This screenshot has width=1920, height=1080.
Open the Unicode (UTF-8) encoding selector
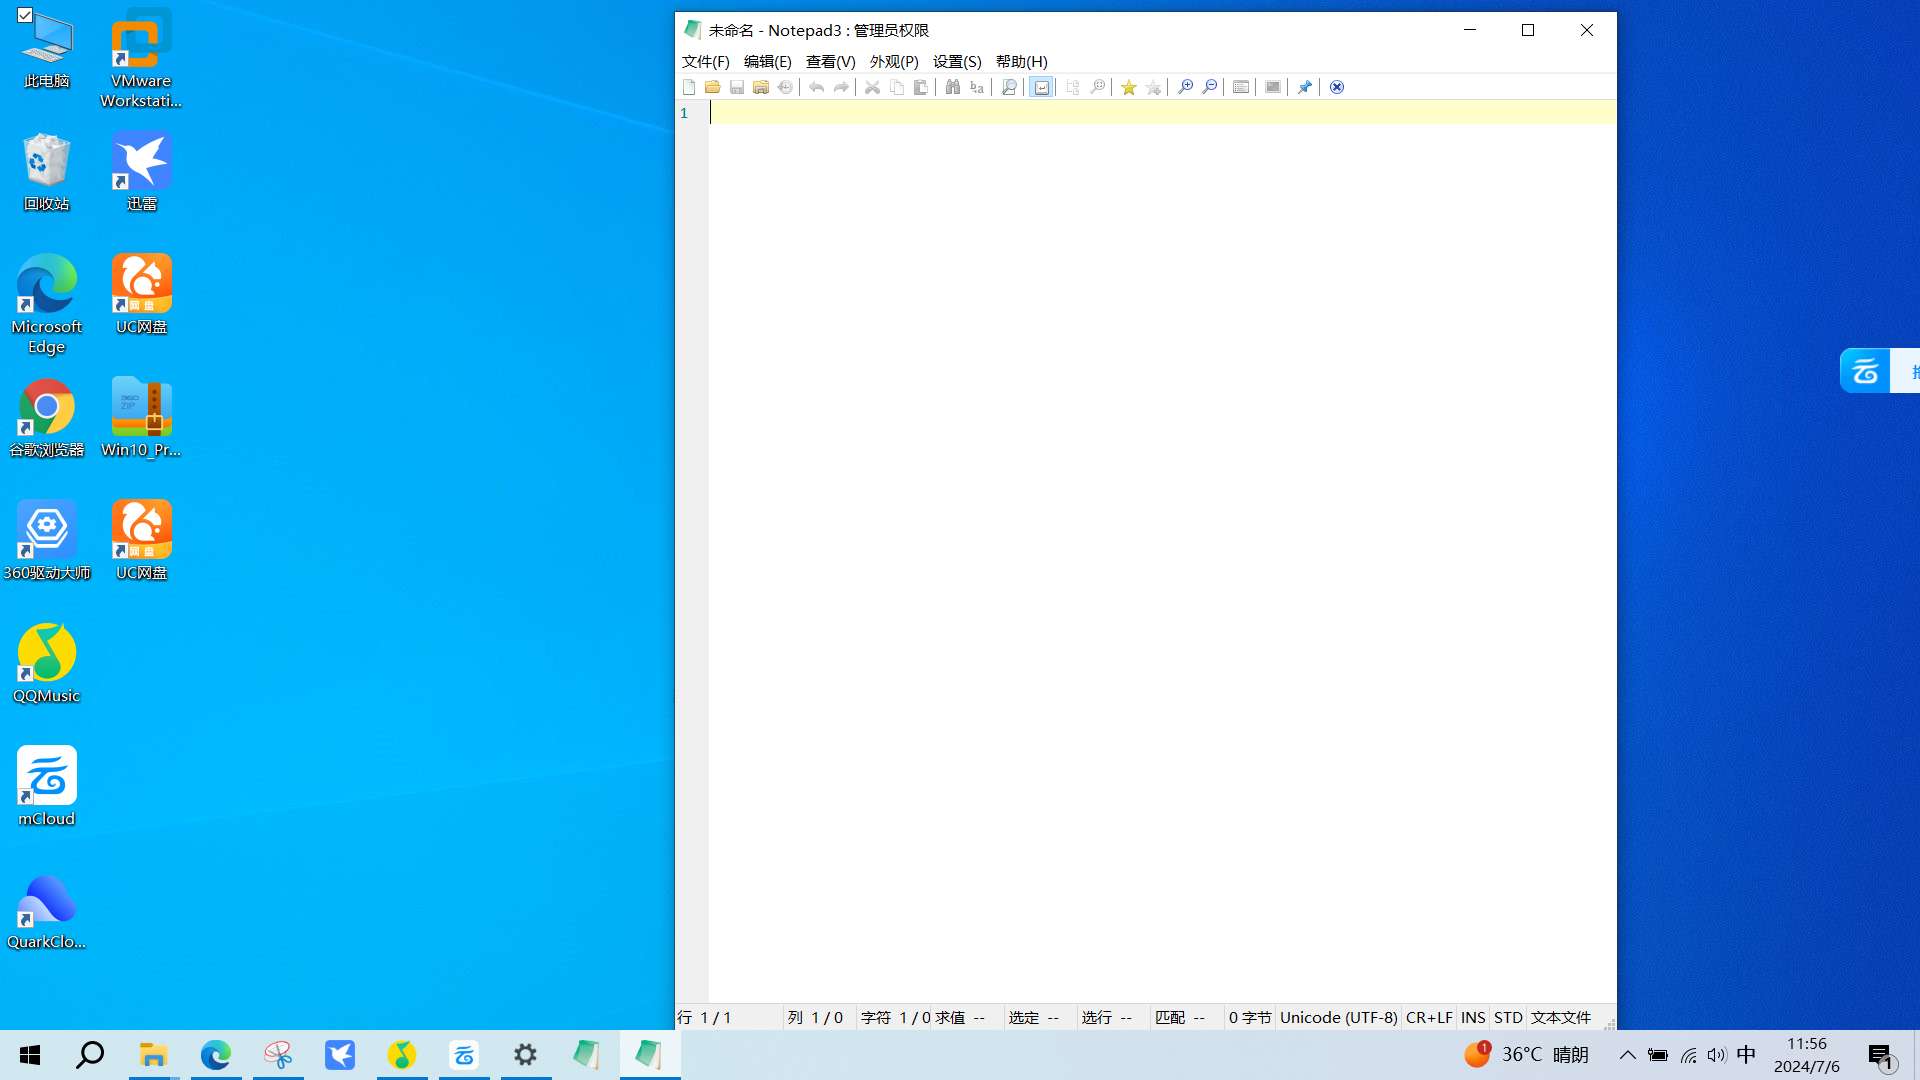pyautogui.click(x=1338, y=1017)
